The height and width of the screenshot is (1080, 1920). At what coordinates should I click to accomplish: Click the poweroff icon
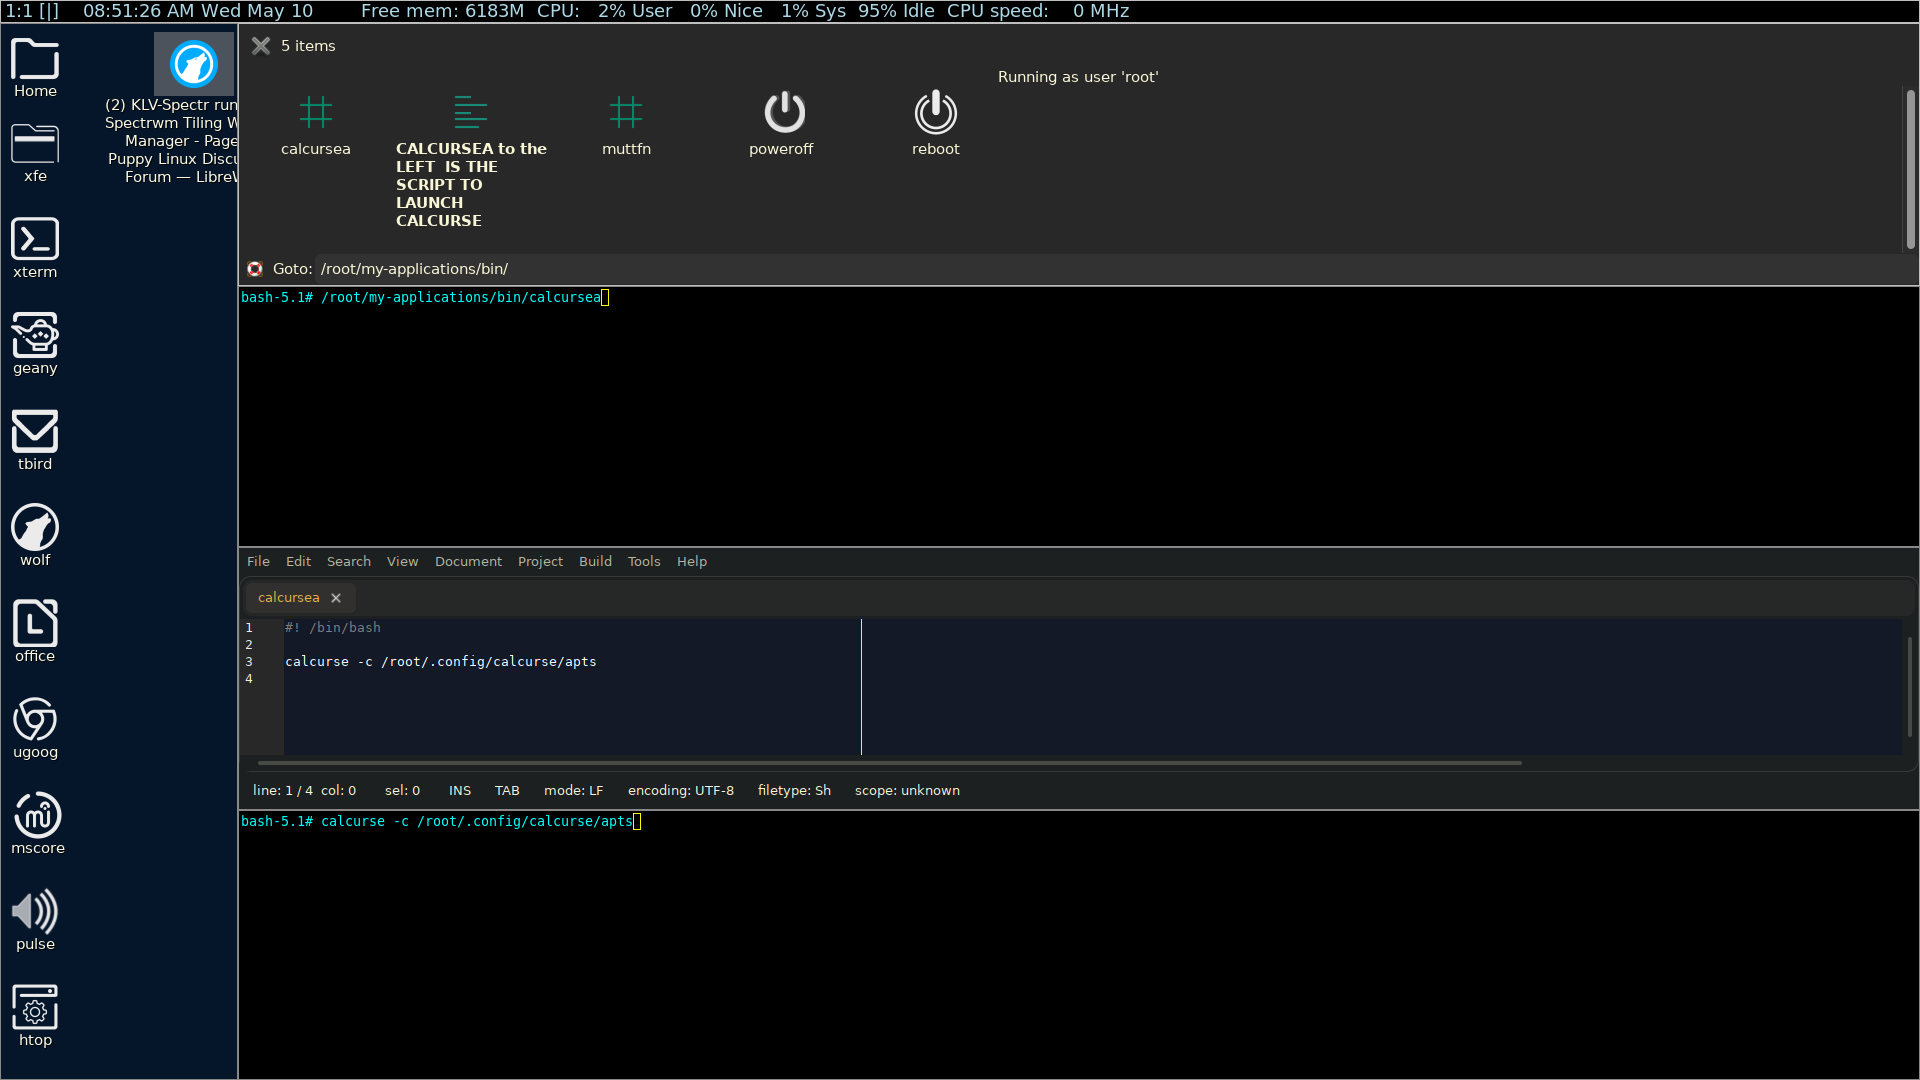pyautogui.click(x=784, y=113)
